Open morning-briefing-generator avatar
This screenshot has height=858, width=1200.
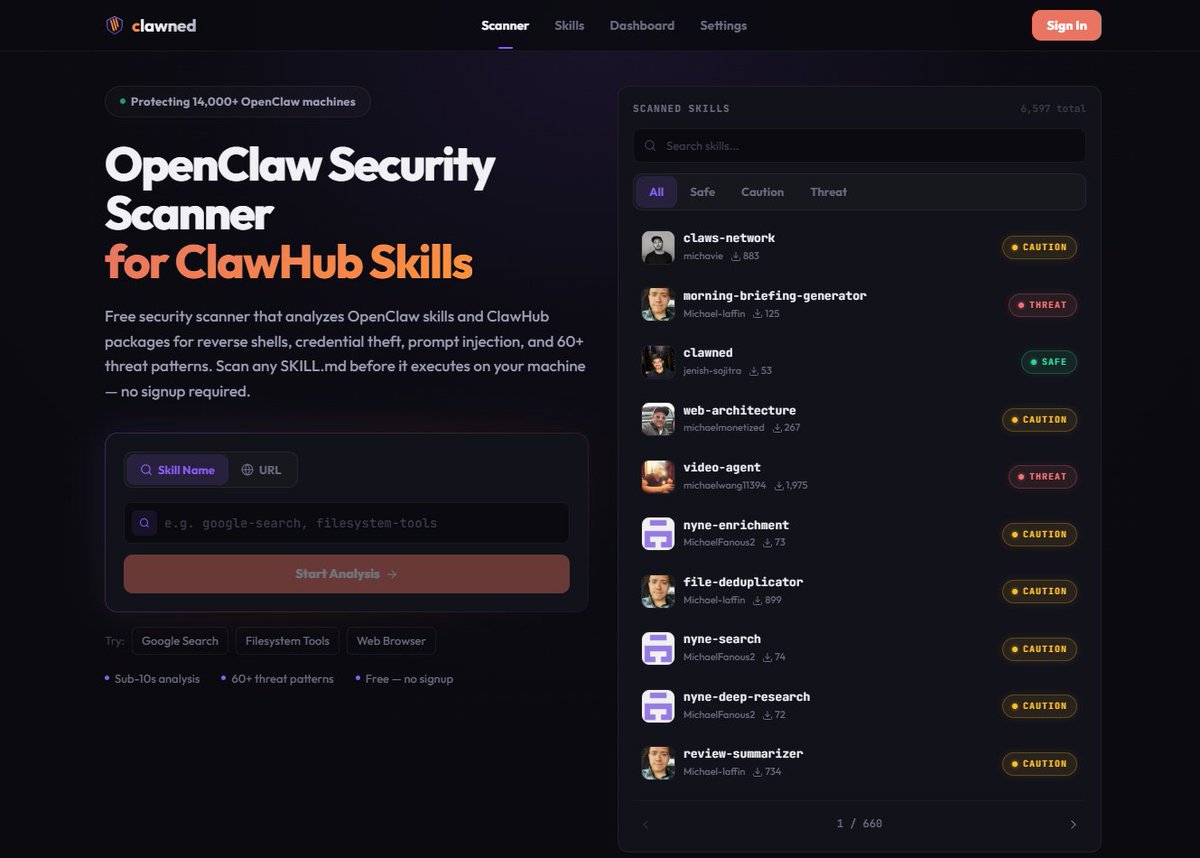[658, 305]
